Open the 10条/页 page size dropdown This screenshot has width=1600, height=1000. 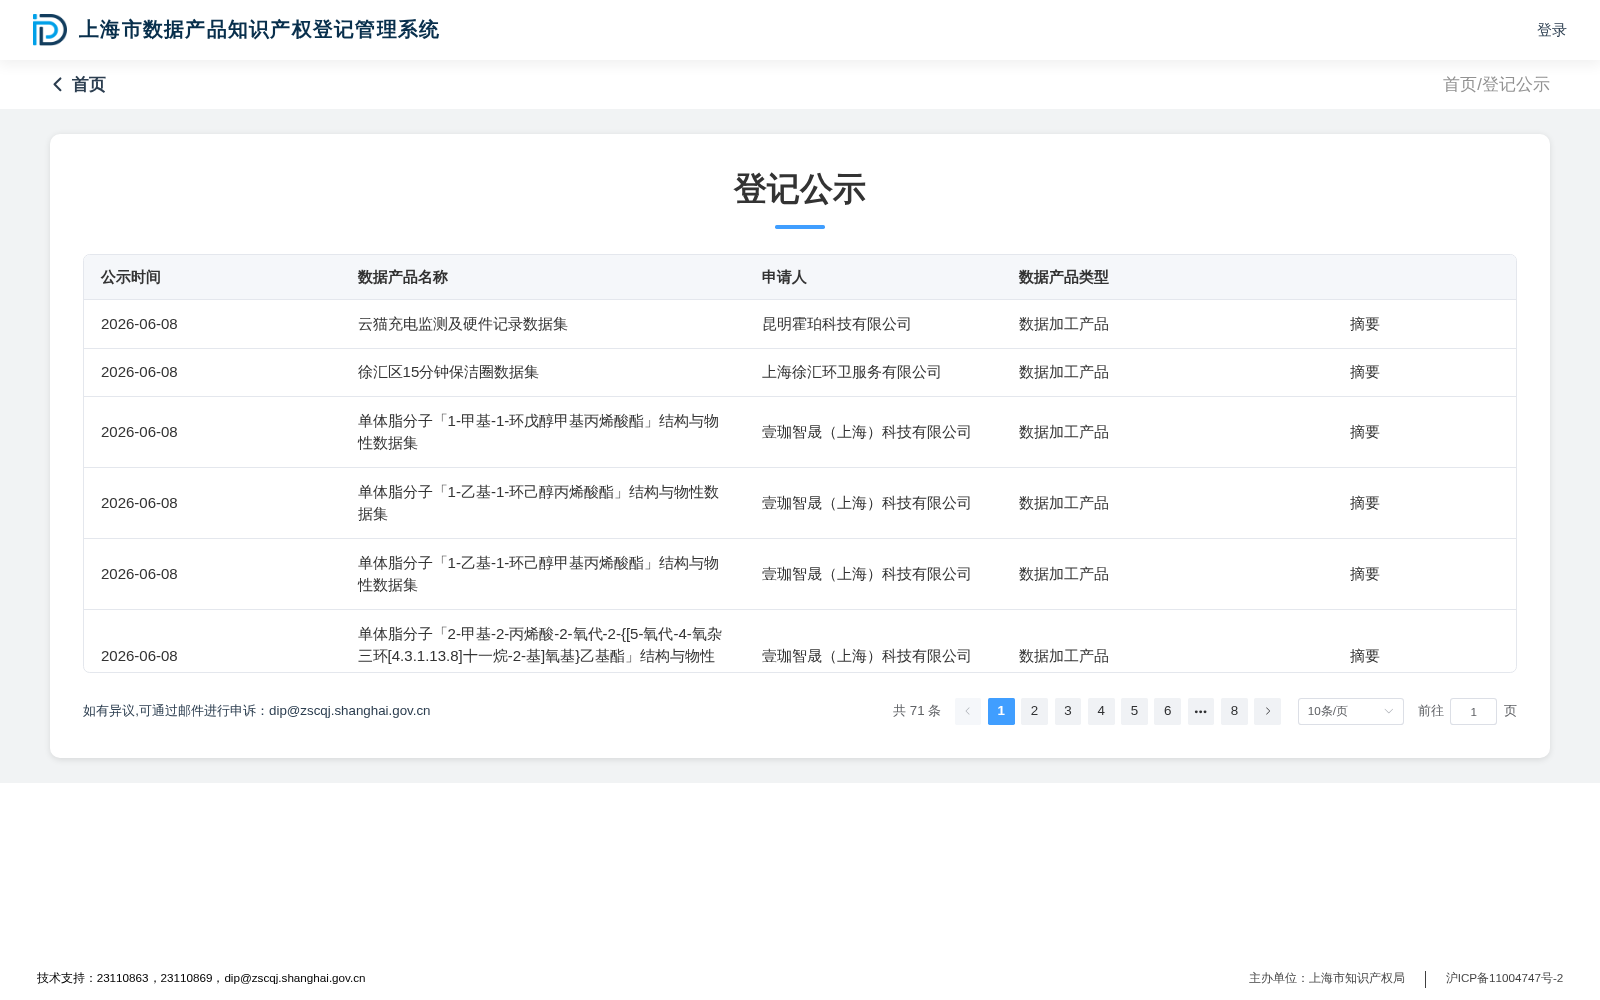1350,711
